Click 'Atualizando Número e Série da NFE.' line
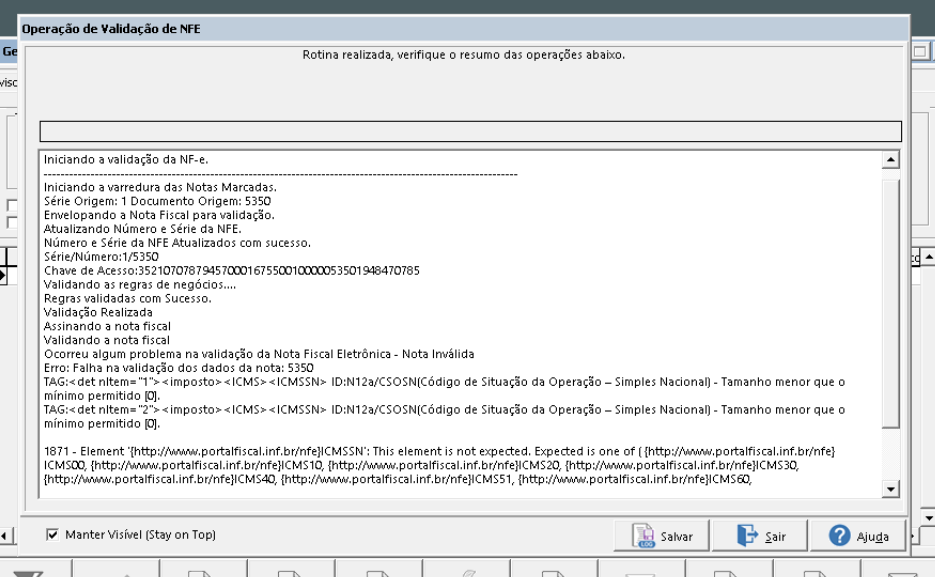Image resolution: width=935 pixels, height=577 pixels. coord(143,229)
